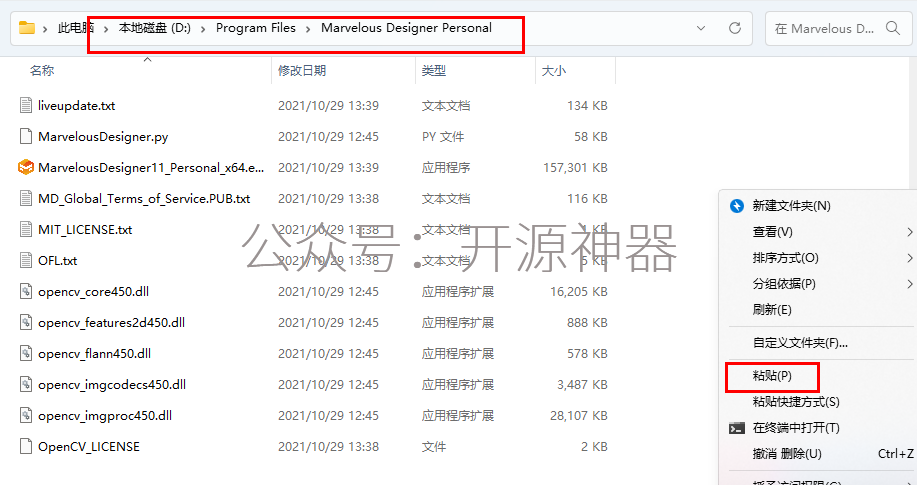Viewport: 917px width, 485px height.
Task: Choose 自定义文件夹(F)... menu entry
Action: click(800, 343)
